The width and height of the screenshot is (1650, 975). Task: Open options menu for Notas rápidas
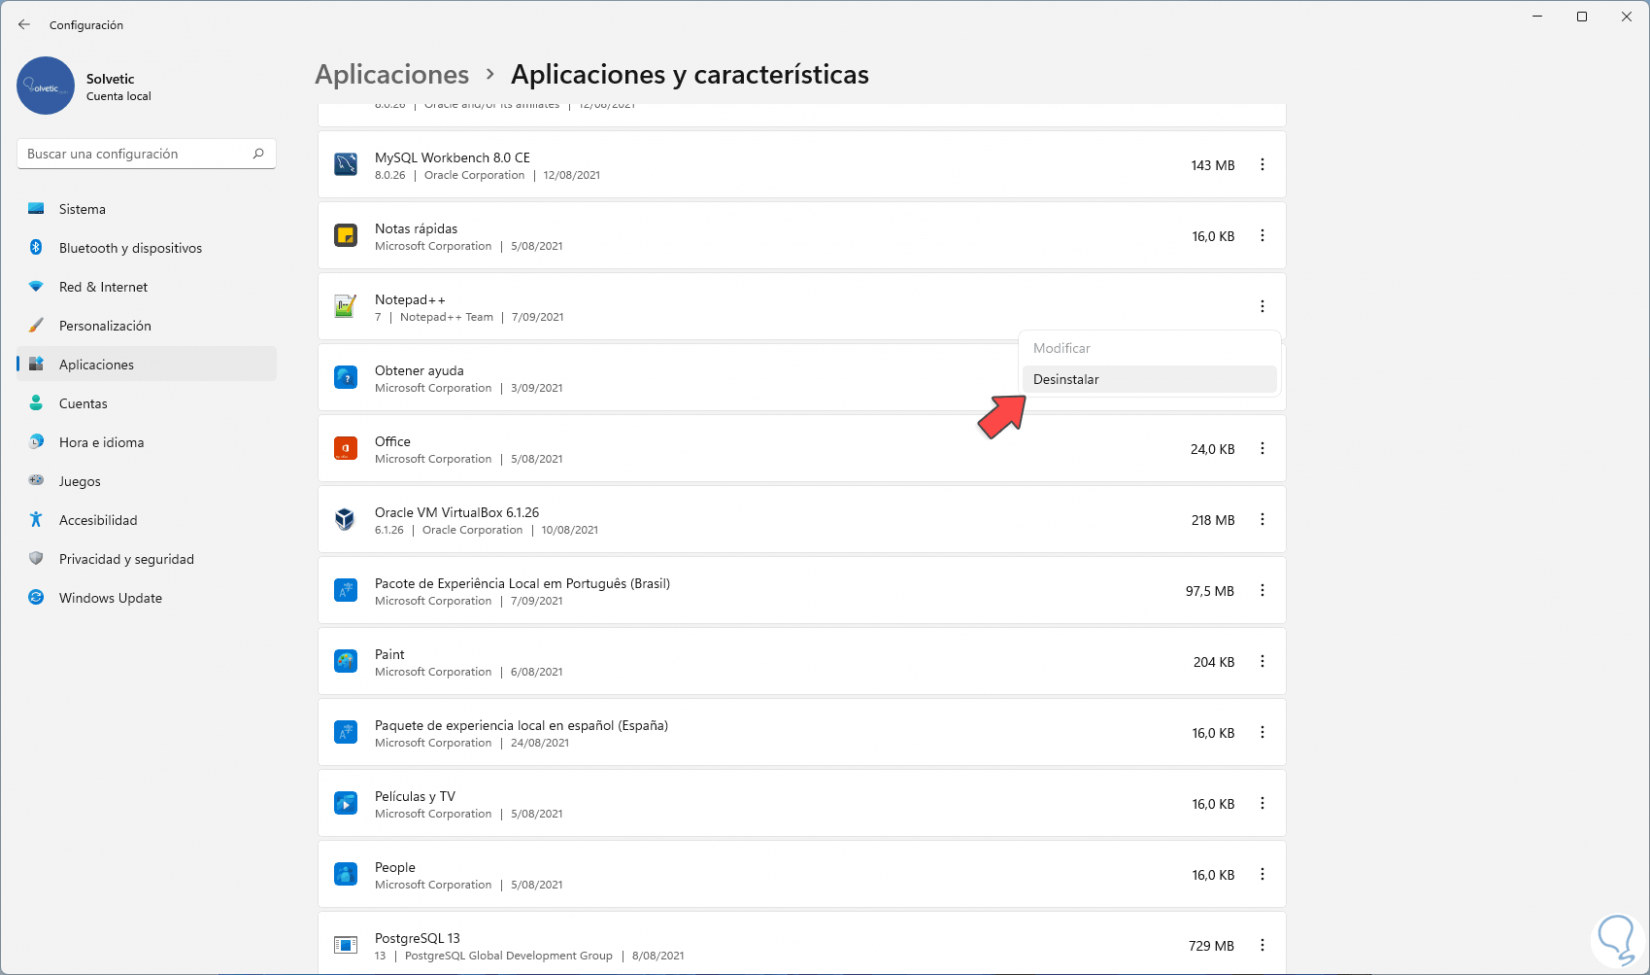(x=1262, y=236)
